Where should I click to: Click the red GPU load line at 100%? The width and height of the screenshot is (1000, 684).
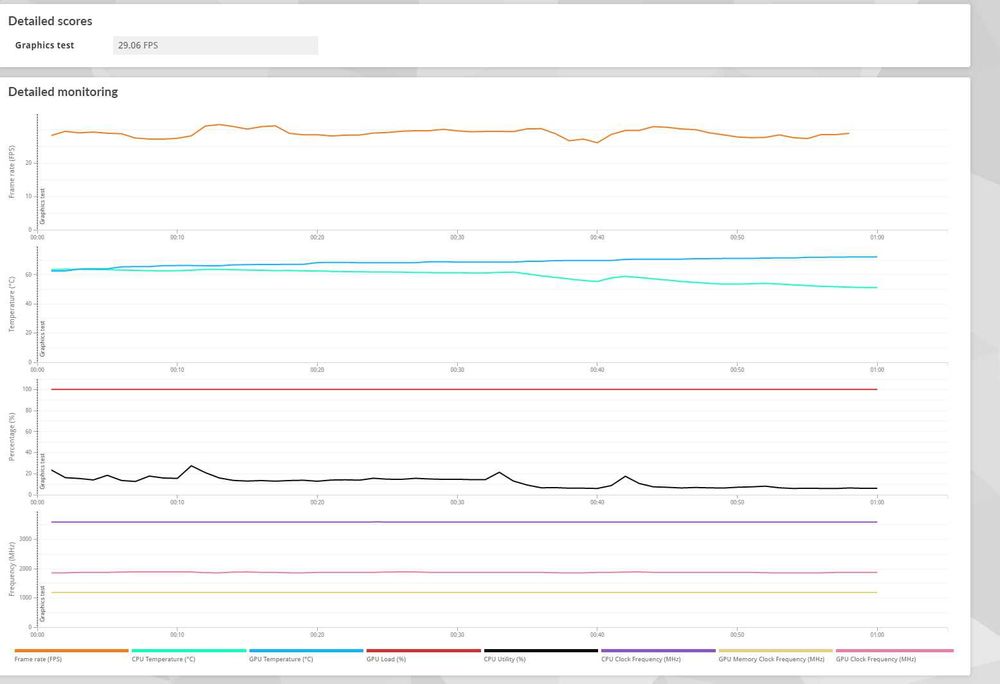click(x=464, y=389)
